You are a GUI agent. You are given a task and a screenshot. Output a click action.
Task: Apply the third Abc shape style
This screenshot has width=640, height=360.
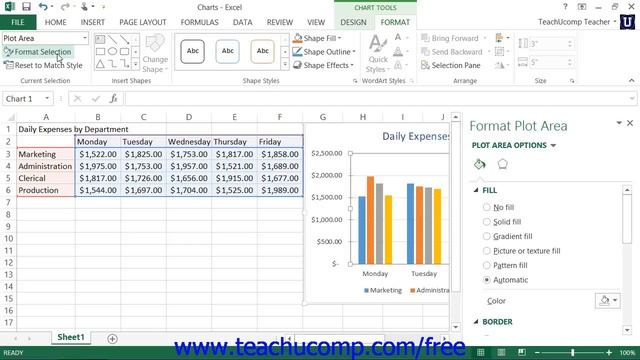(262, 51)
